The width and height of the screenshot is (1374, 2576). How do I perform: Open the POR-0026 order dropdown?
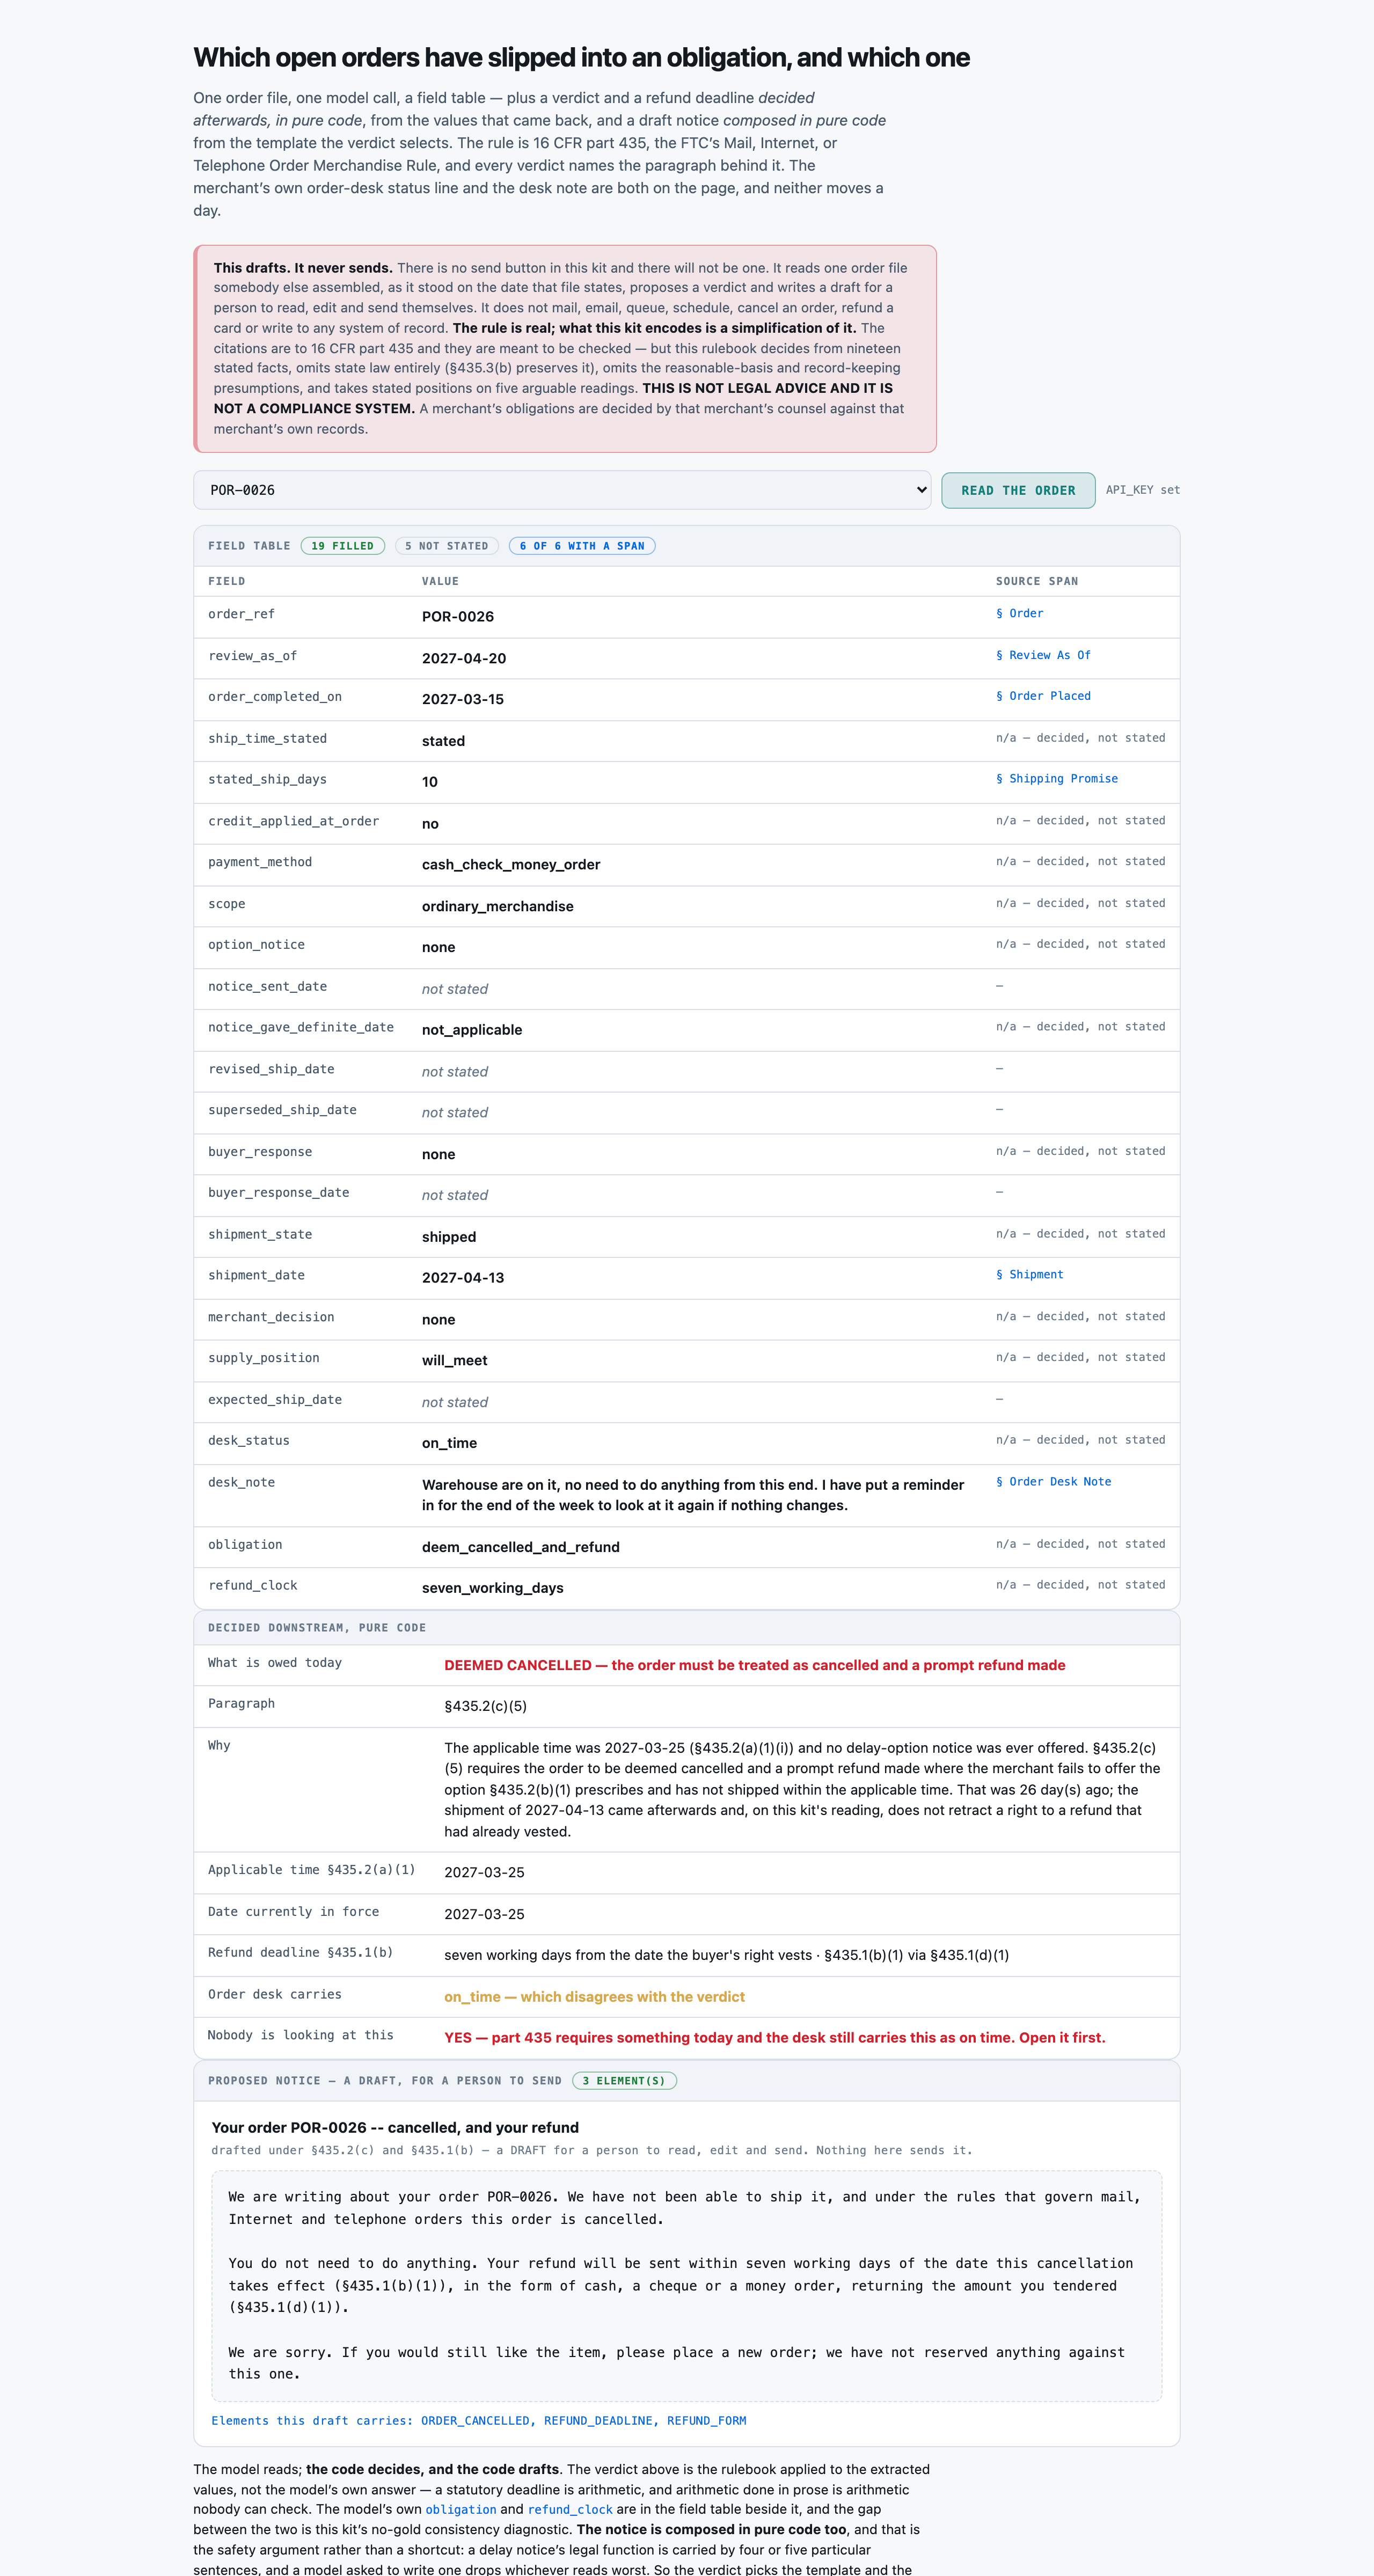pyautogui.click(x=562, y=490)
